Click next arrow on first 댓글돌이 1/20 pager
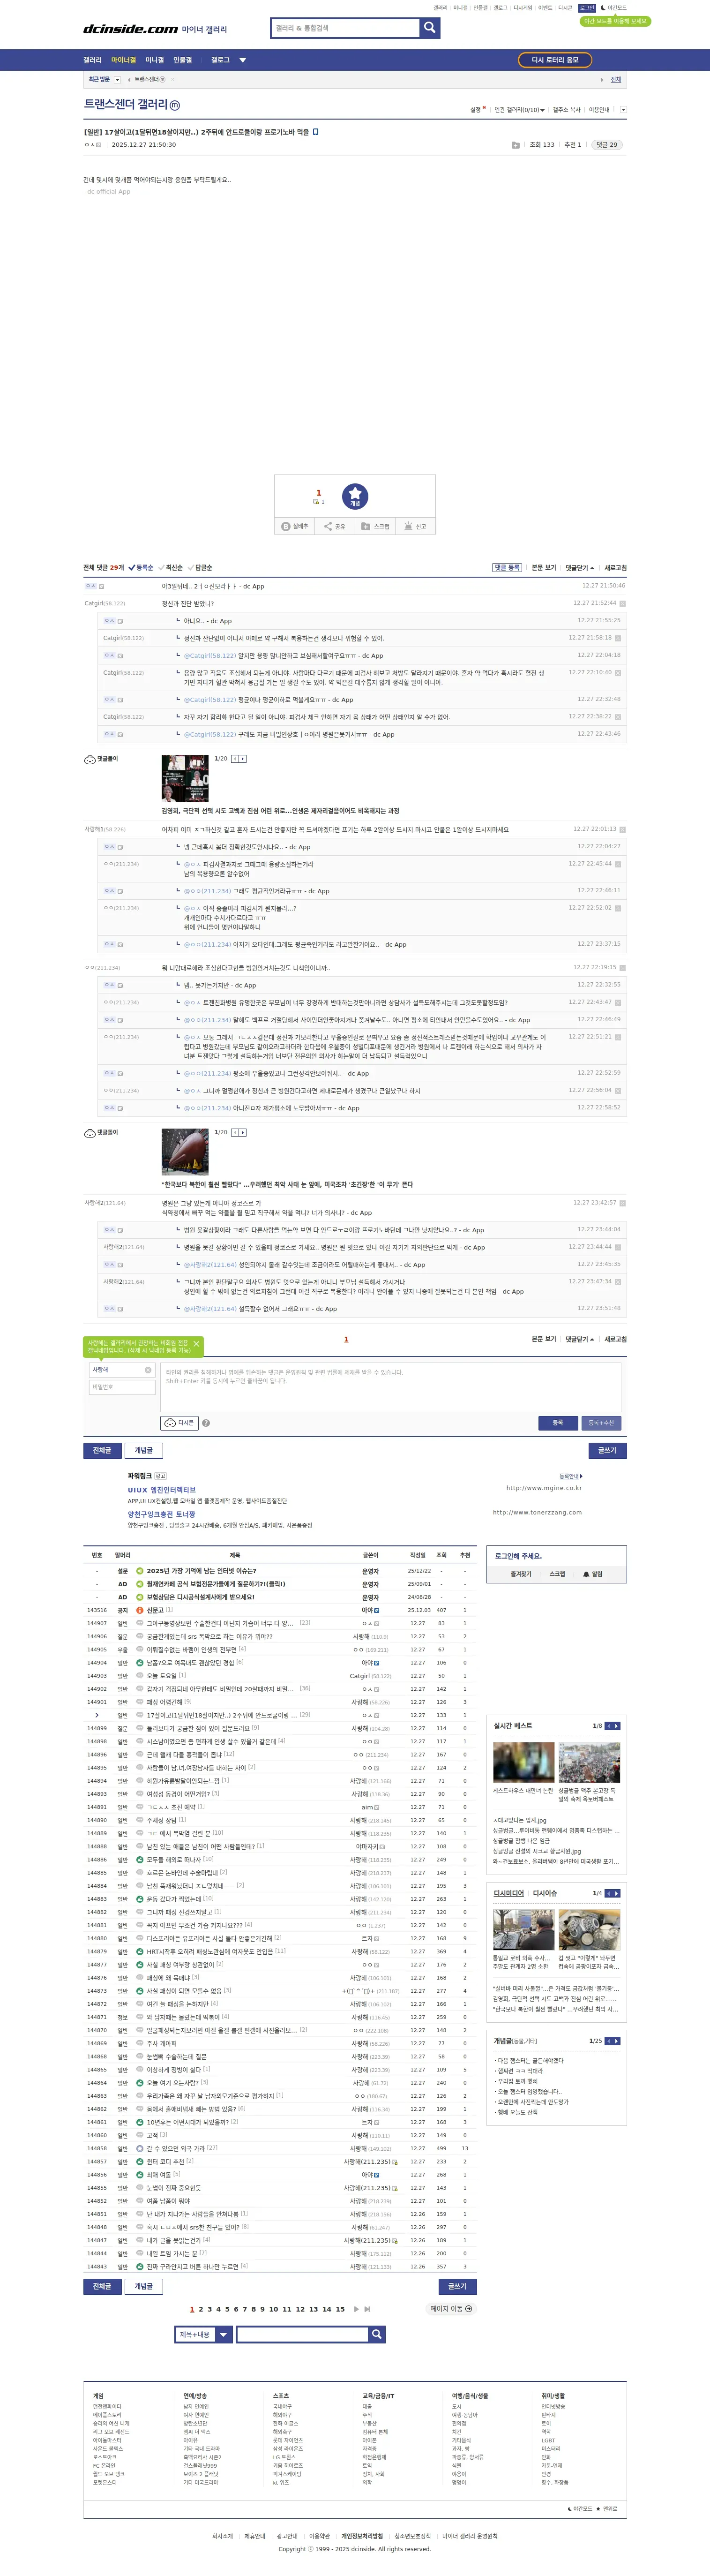This screenshot has width=710, height=2576. 243,758
